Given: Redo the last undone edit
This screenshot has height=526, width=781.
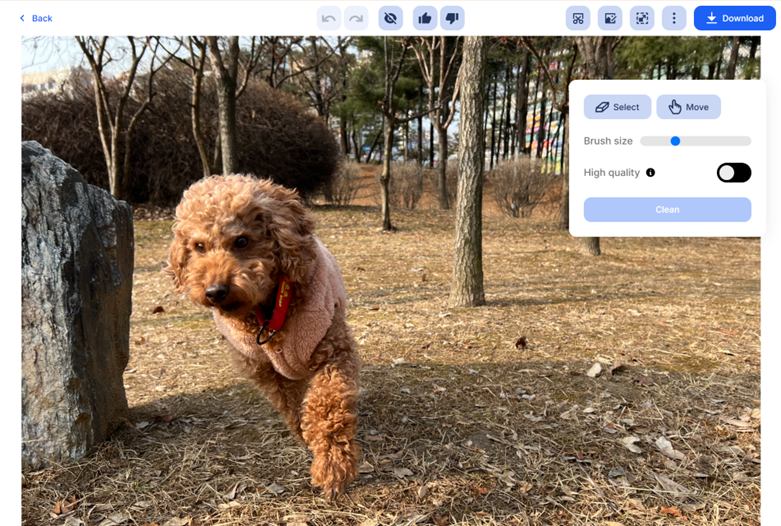Looking at the screenshot, I should click(x=356, y=18).
